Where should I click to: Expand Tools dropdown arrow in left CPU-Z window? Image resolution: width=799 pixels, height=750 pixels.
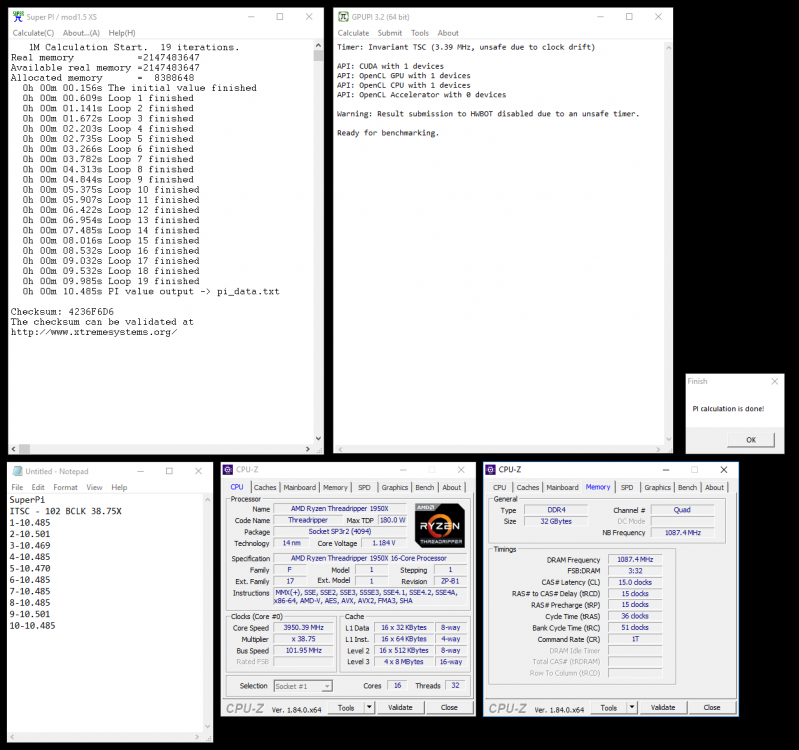click(369, 708)
